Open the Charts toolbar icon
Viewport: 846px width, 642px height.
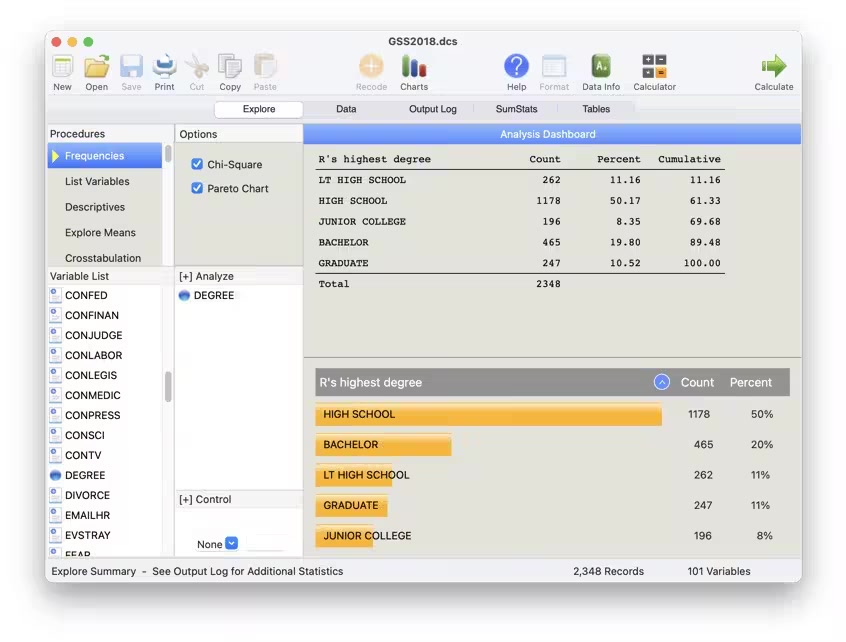point(414,67)
